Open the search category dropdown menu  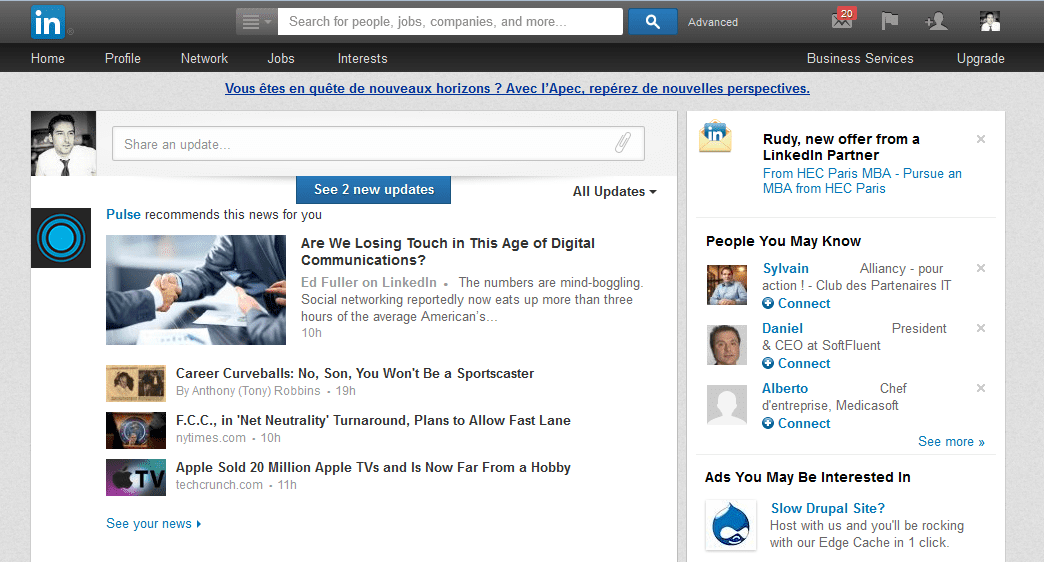click(x=256, y=22)
